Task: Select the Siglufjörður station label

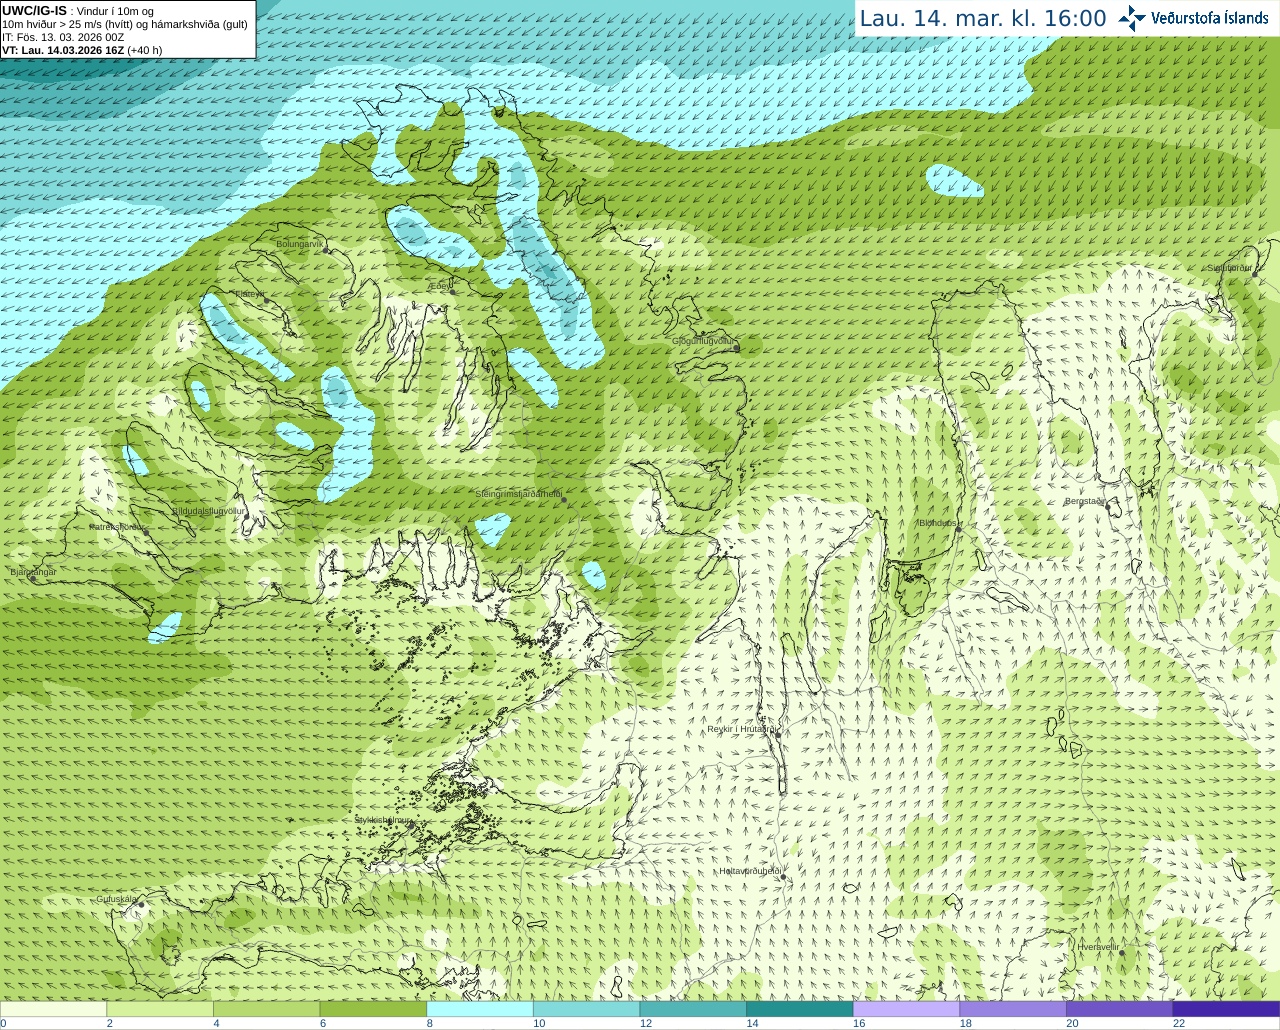Action: pyautogui.click(x=1230, y=268)
